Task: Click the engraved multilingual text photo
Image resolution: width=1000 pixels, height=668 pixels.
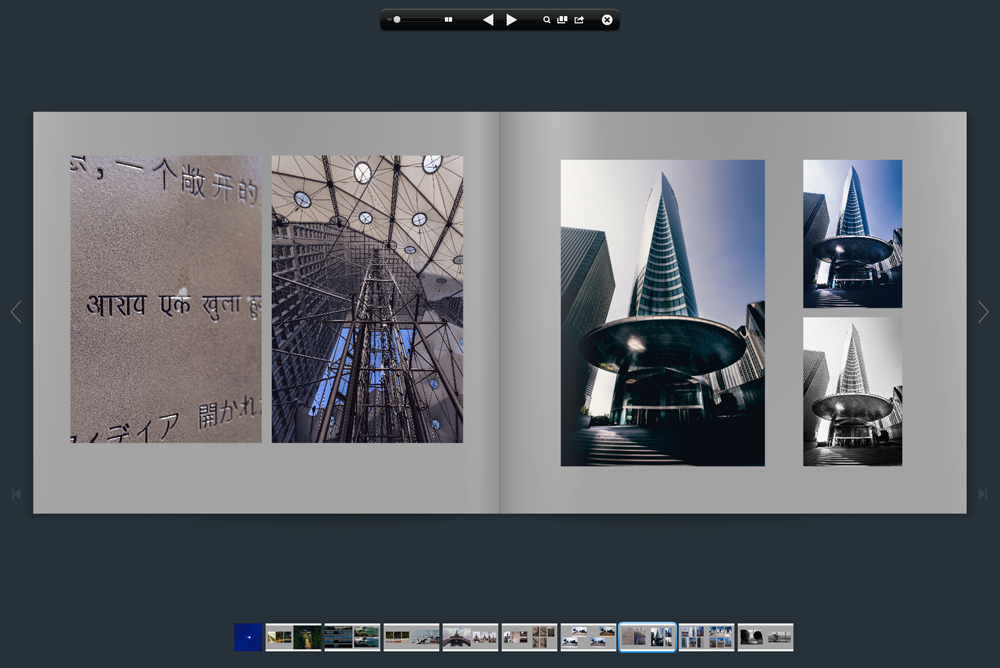Action: [165, 299]
